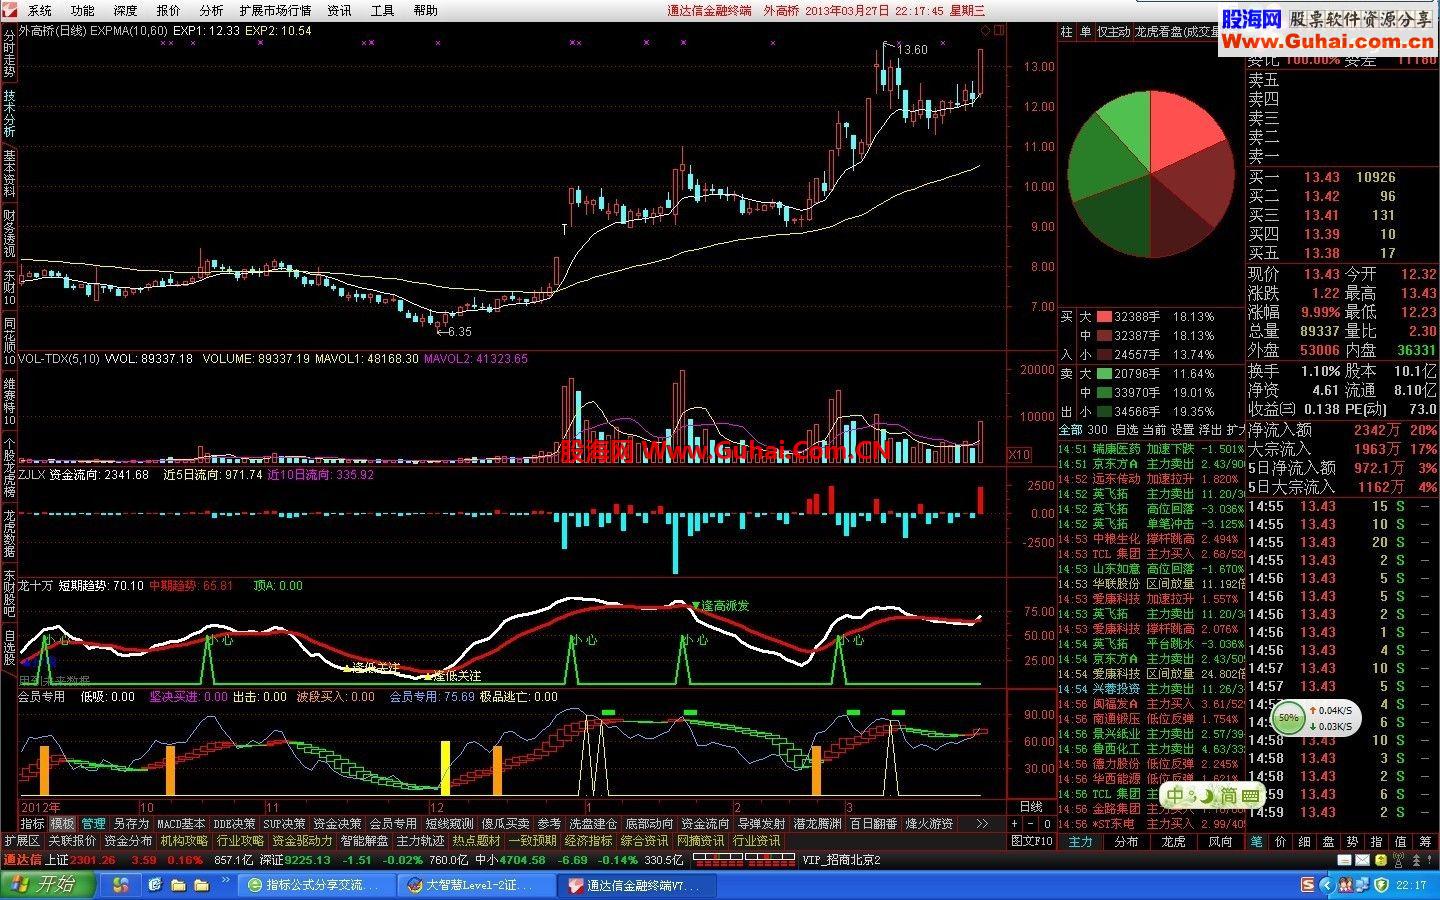
Task: Select the 短线窥测 indicator tab
Action: 449,824
